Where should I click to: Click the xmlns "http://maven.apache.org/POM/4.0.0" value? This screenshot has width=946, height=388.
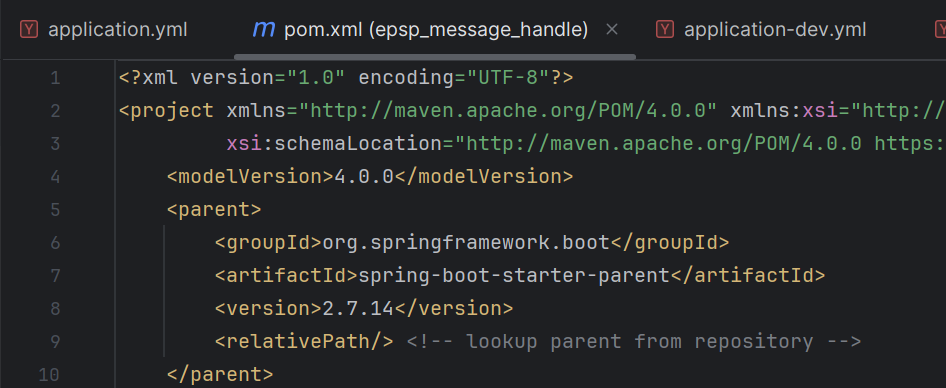[508, 111]
